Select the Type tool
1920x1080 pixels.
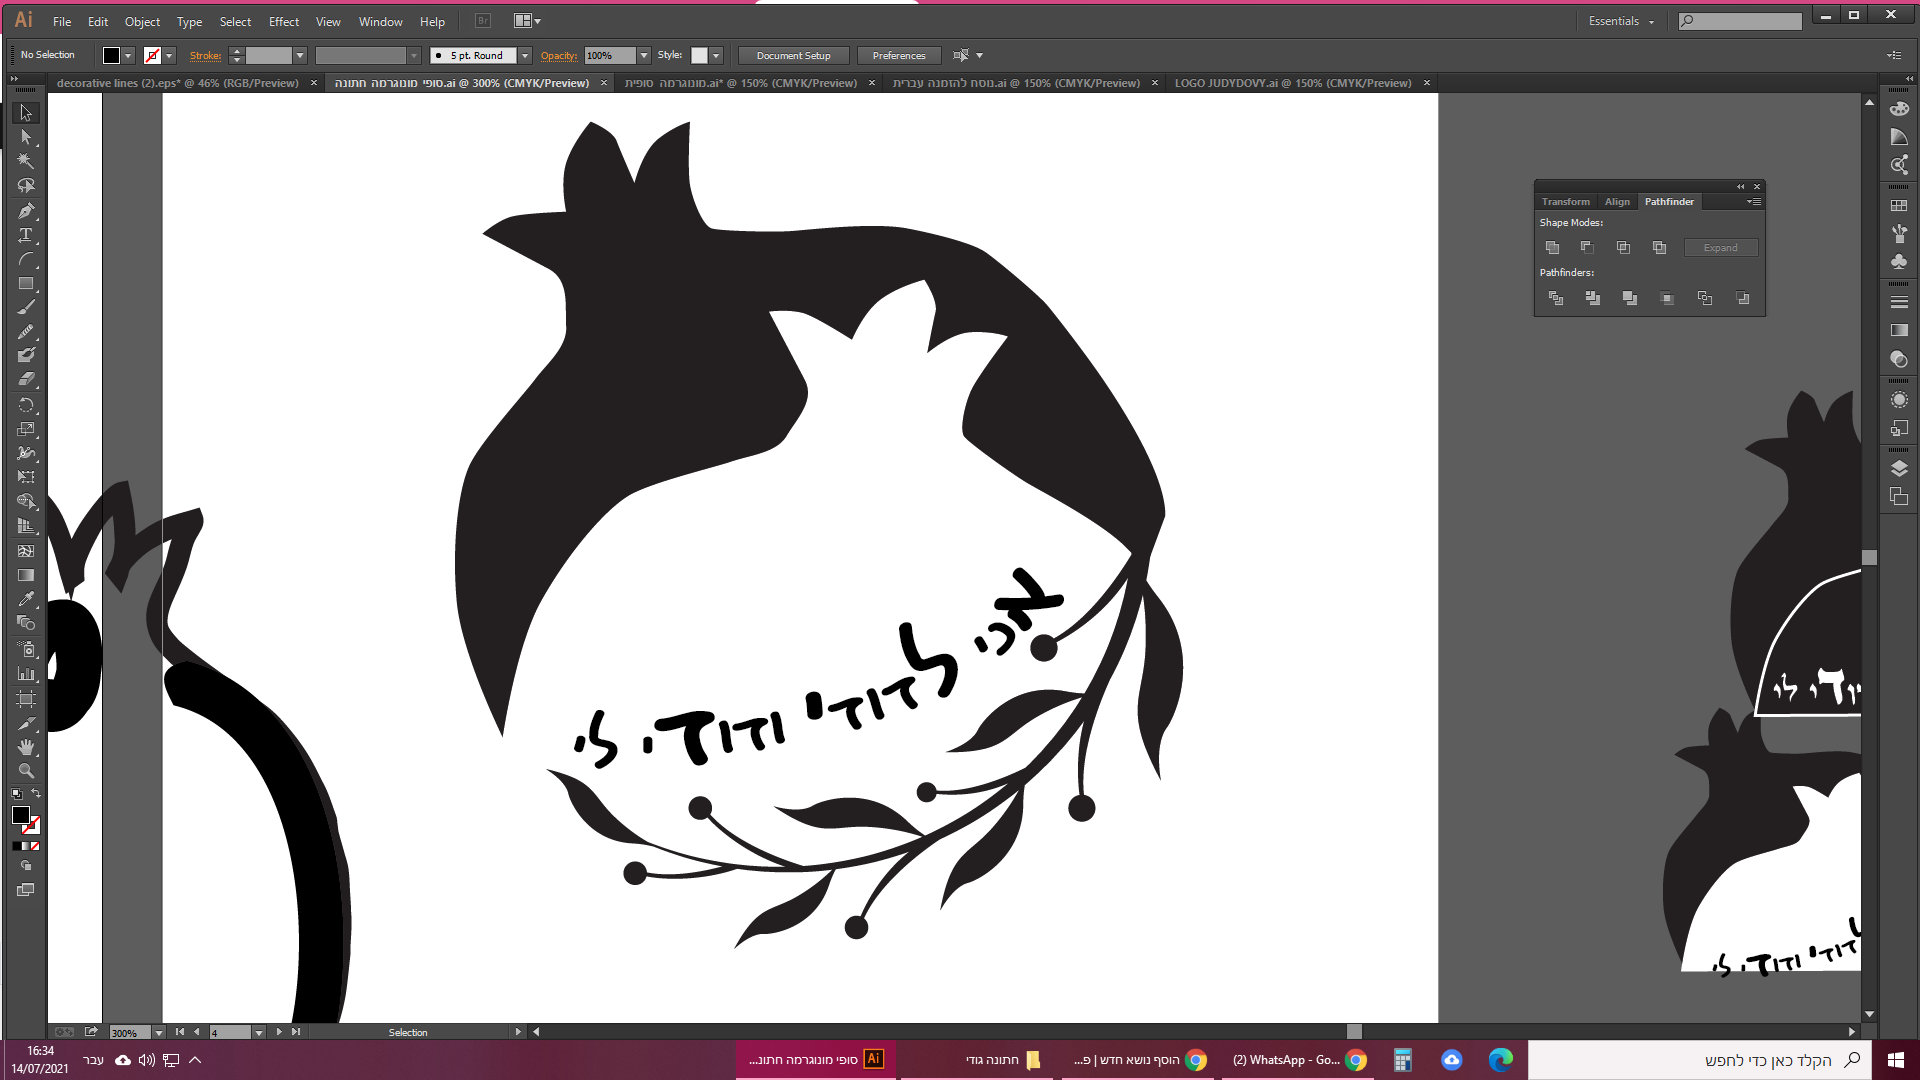pyautogui.click(x=26, y=235)
